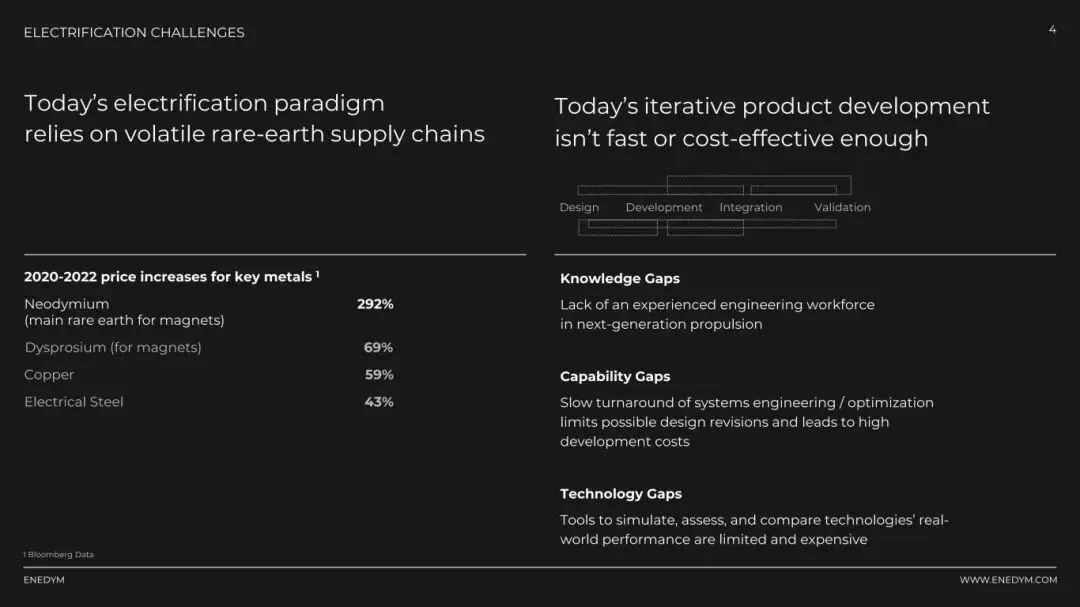Click the Development stage label
1080x607 pixels.
tap(664, 208)
